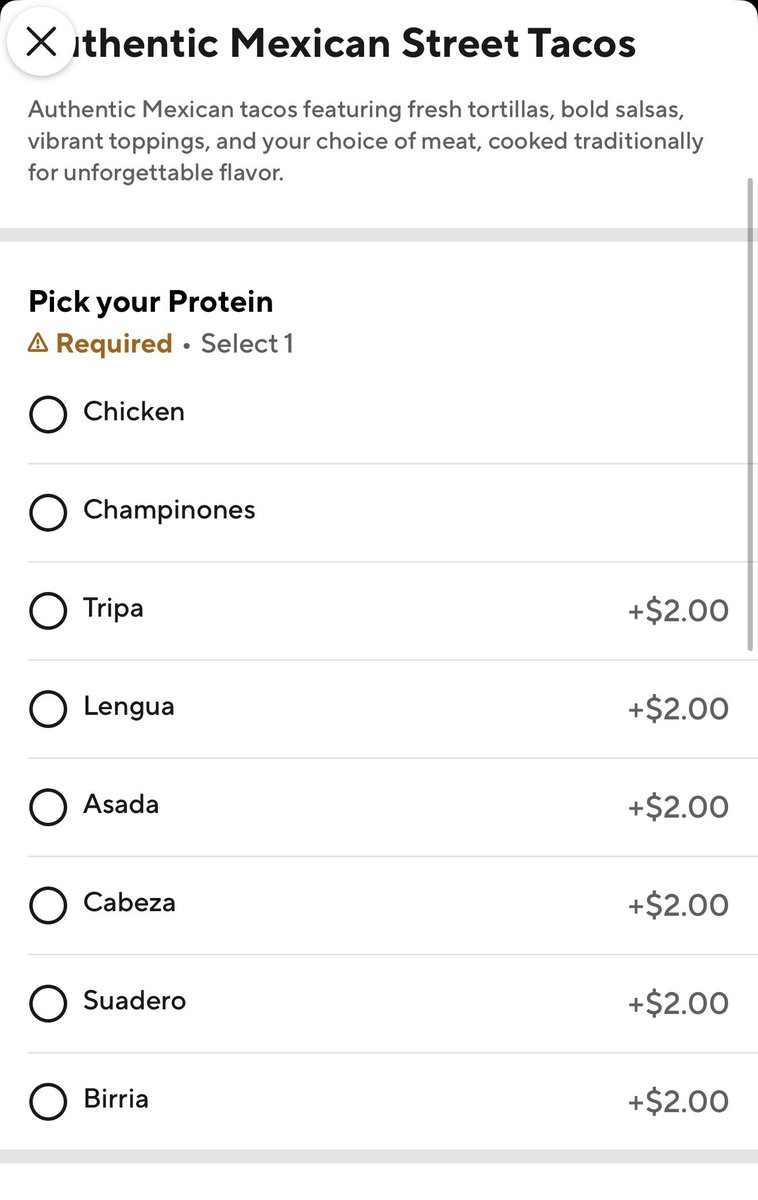
Task: Click the vertical scrollbar thumb
Action: [x=750, y=415]
